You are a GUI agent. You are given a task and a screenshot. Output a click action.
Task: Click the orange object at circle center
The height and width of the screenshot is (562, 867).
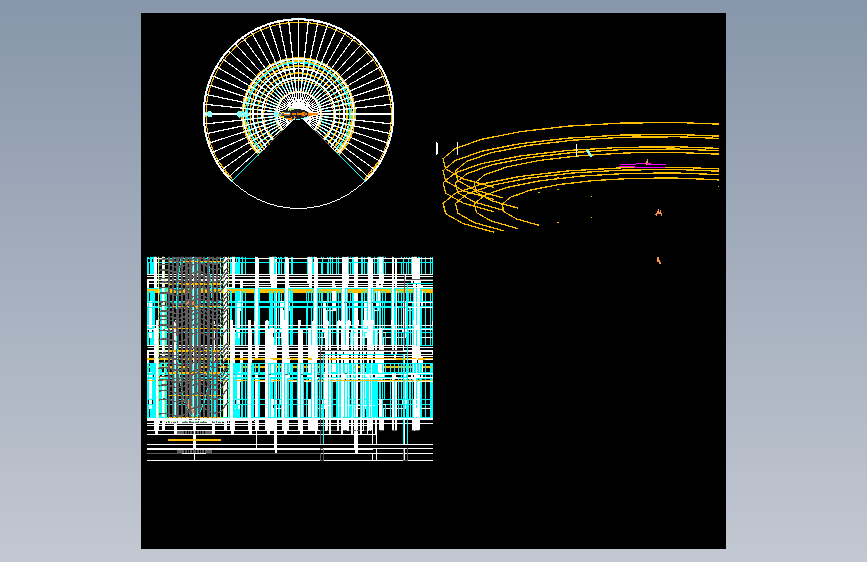(297, 115)
